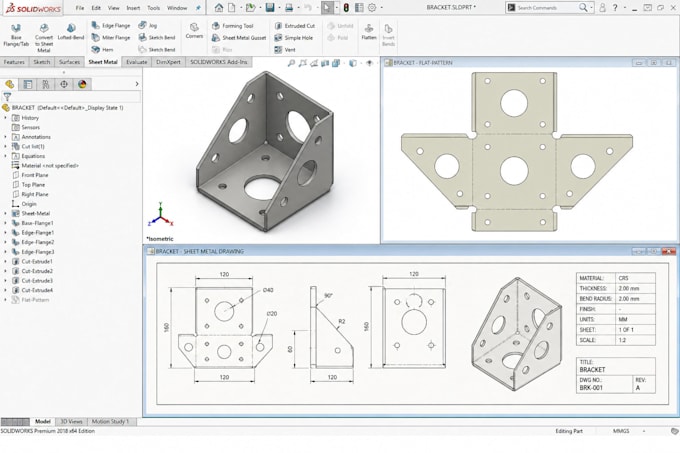Select the Lofted-Bend tool
This screenshot has height=453, width=680.
click(x=71, y=32)
